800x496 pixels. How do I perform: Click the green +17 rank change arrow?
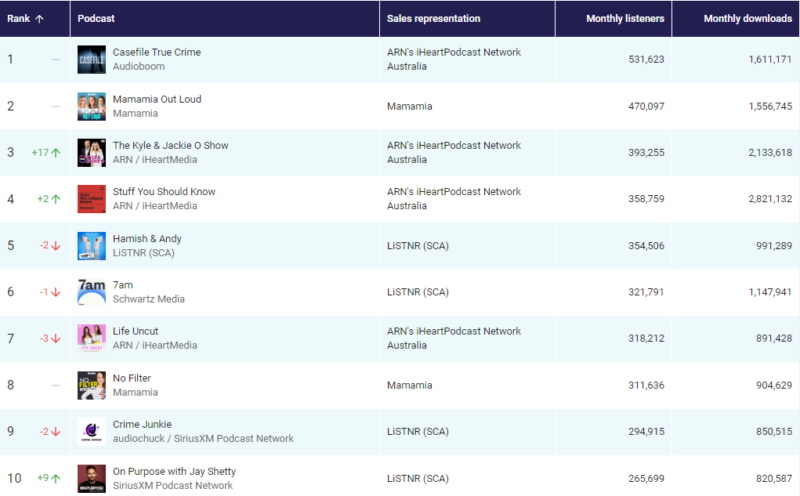pyautogui.click(x=57, y=153)
